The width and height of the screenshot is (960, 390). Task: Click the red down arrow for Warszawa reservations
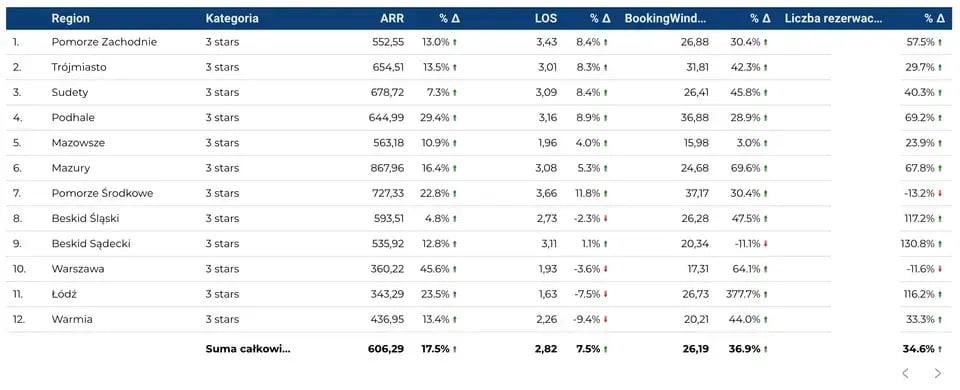pyautogui.click(x=940, y=269)
